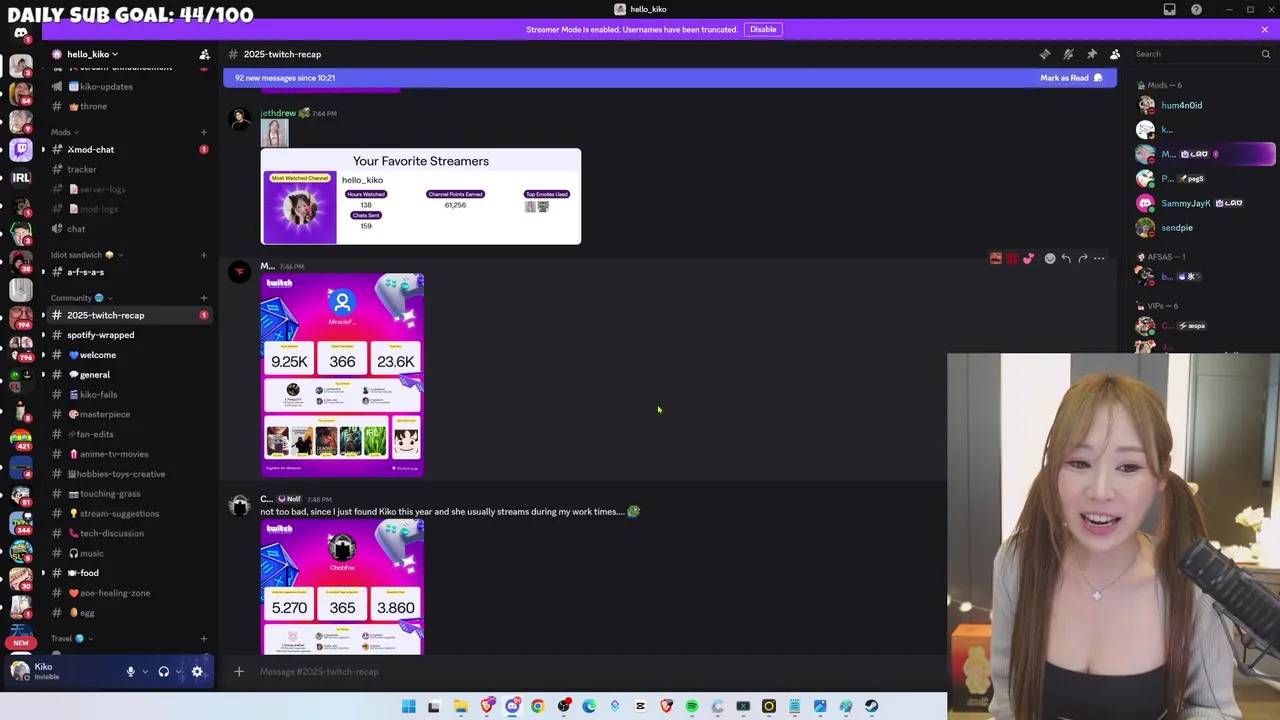The width and height of the screenshot is (1280, 720).
Task: Open the Your Favorite Streamers image
Action: click(421, 197)
